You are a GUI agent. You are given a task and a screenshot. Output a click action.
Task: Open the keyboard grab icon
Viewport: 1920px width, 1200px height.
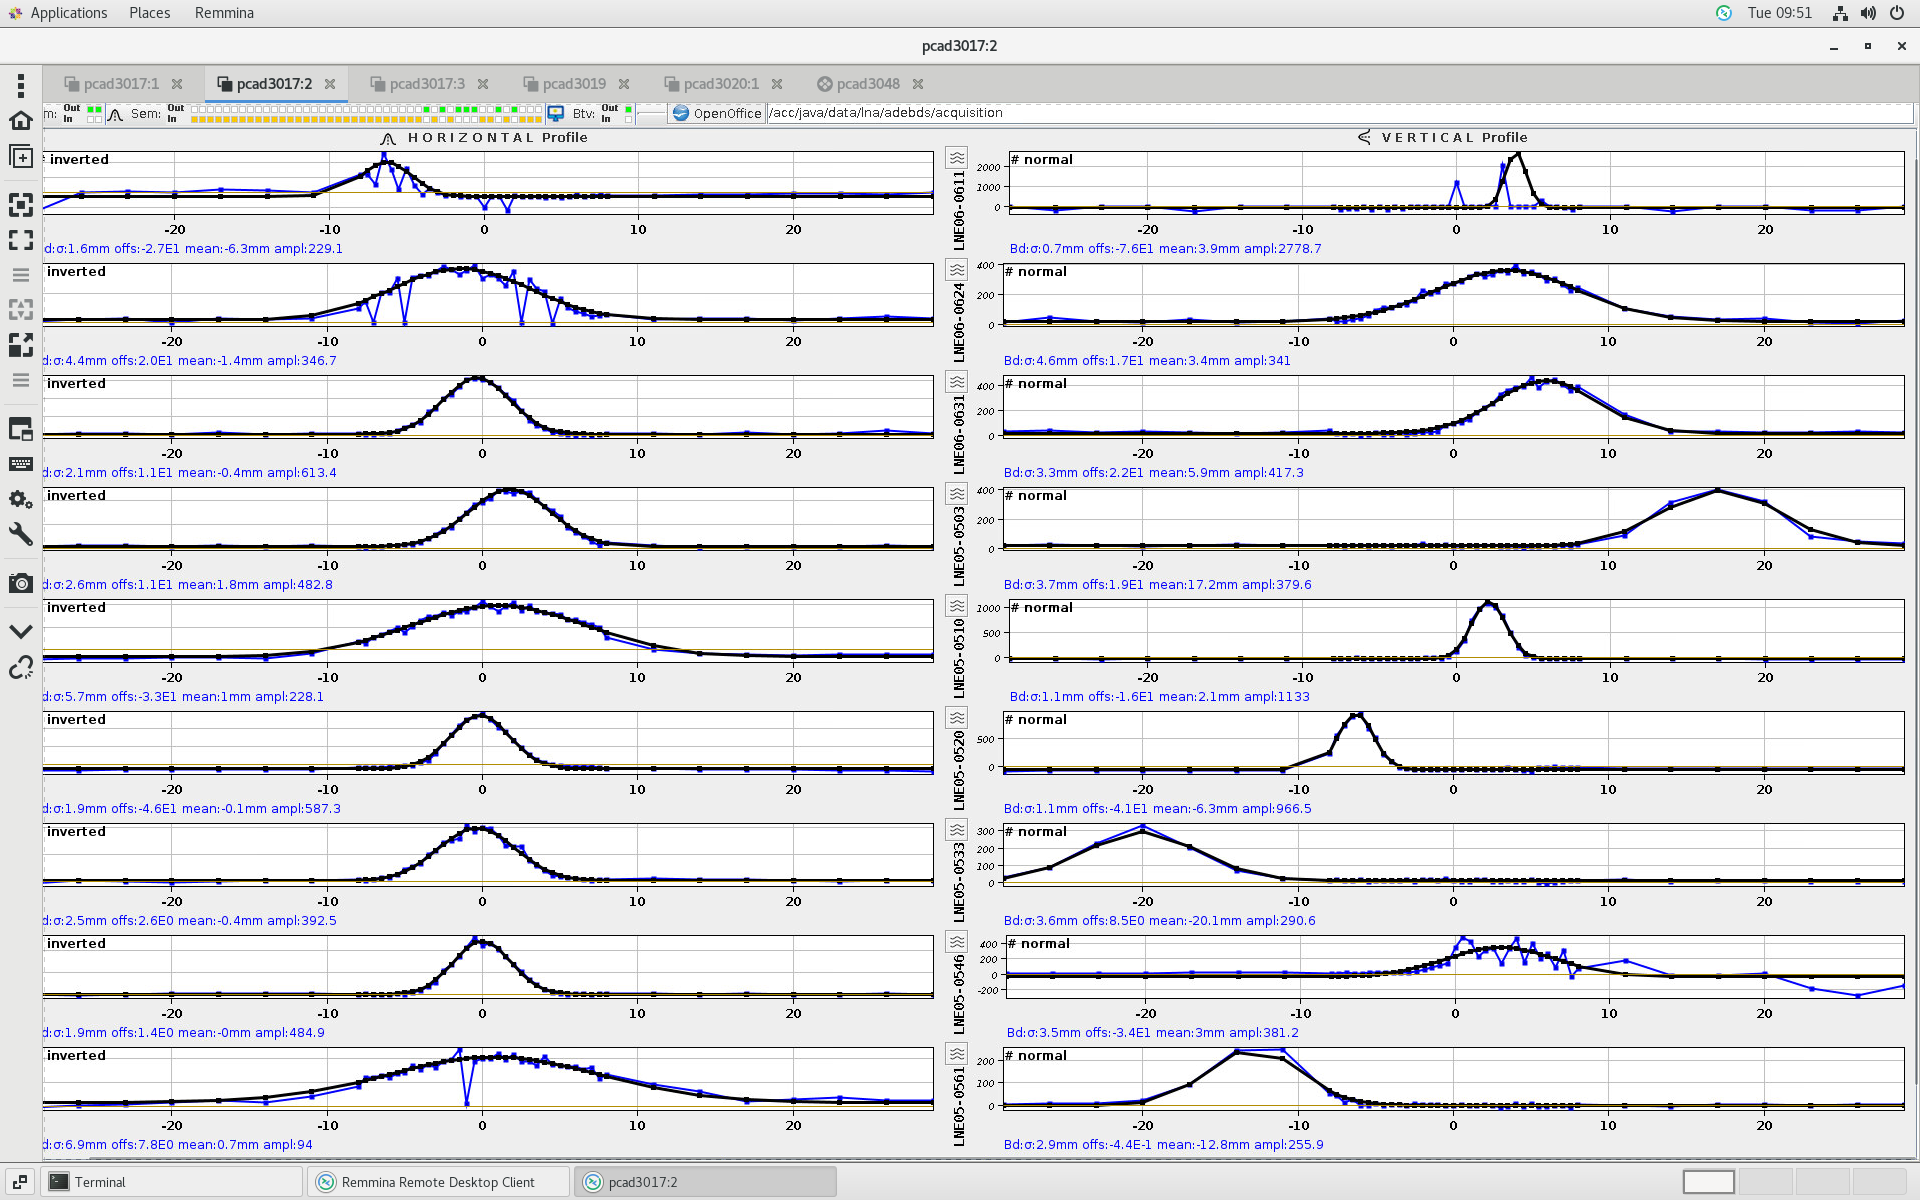point(20,464)
